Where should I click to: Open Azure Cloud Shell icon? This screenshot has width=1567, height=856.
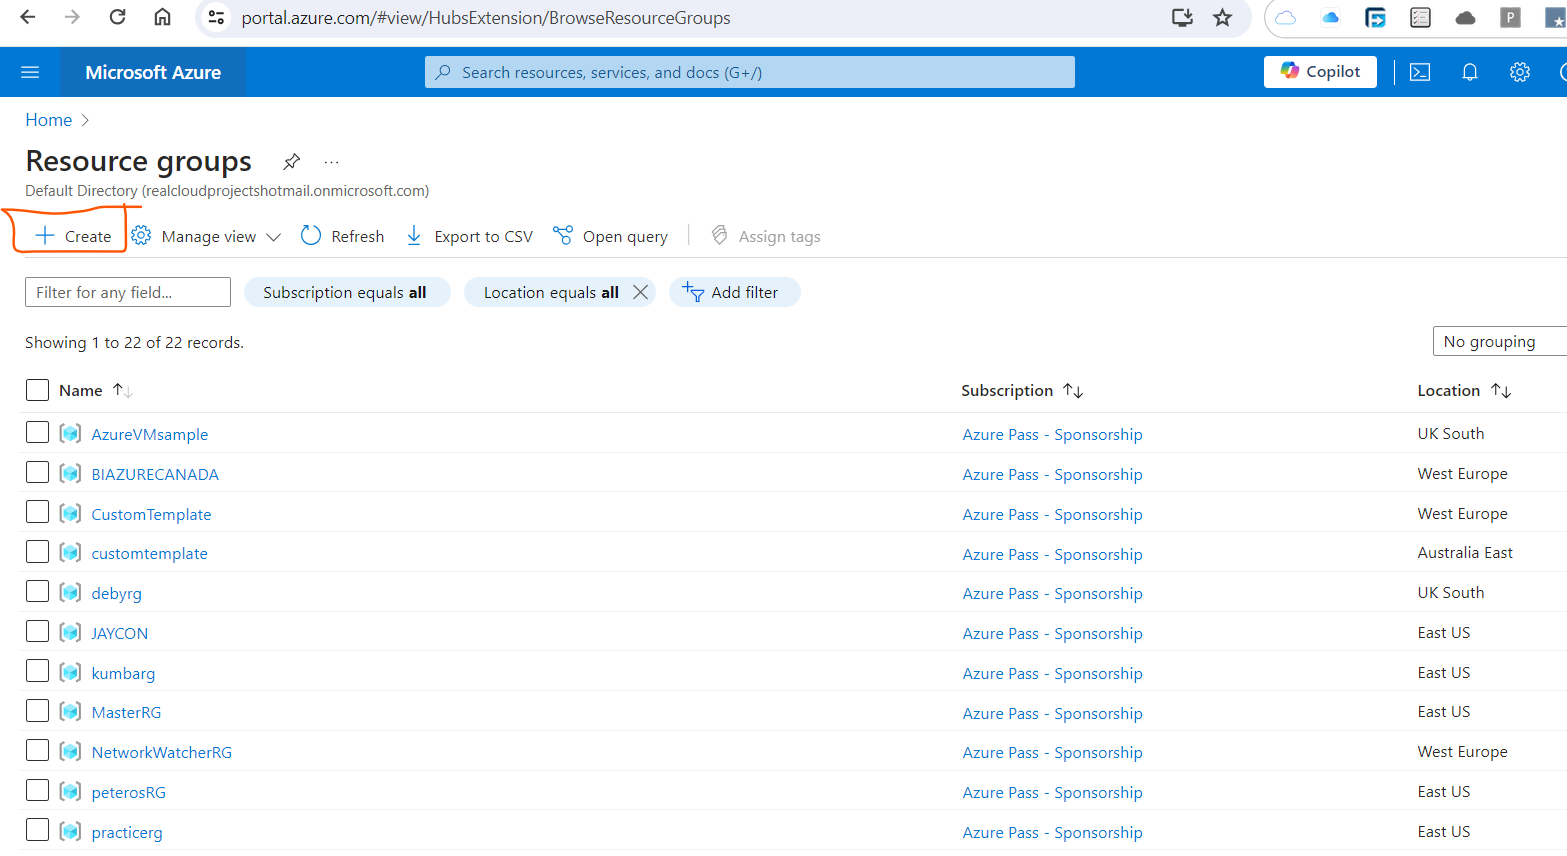[x=1420, y=72]
